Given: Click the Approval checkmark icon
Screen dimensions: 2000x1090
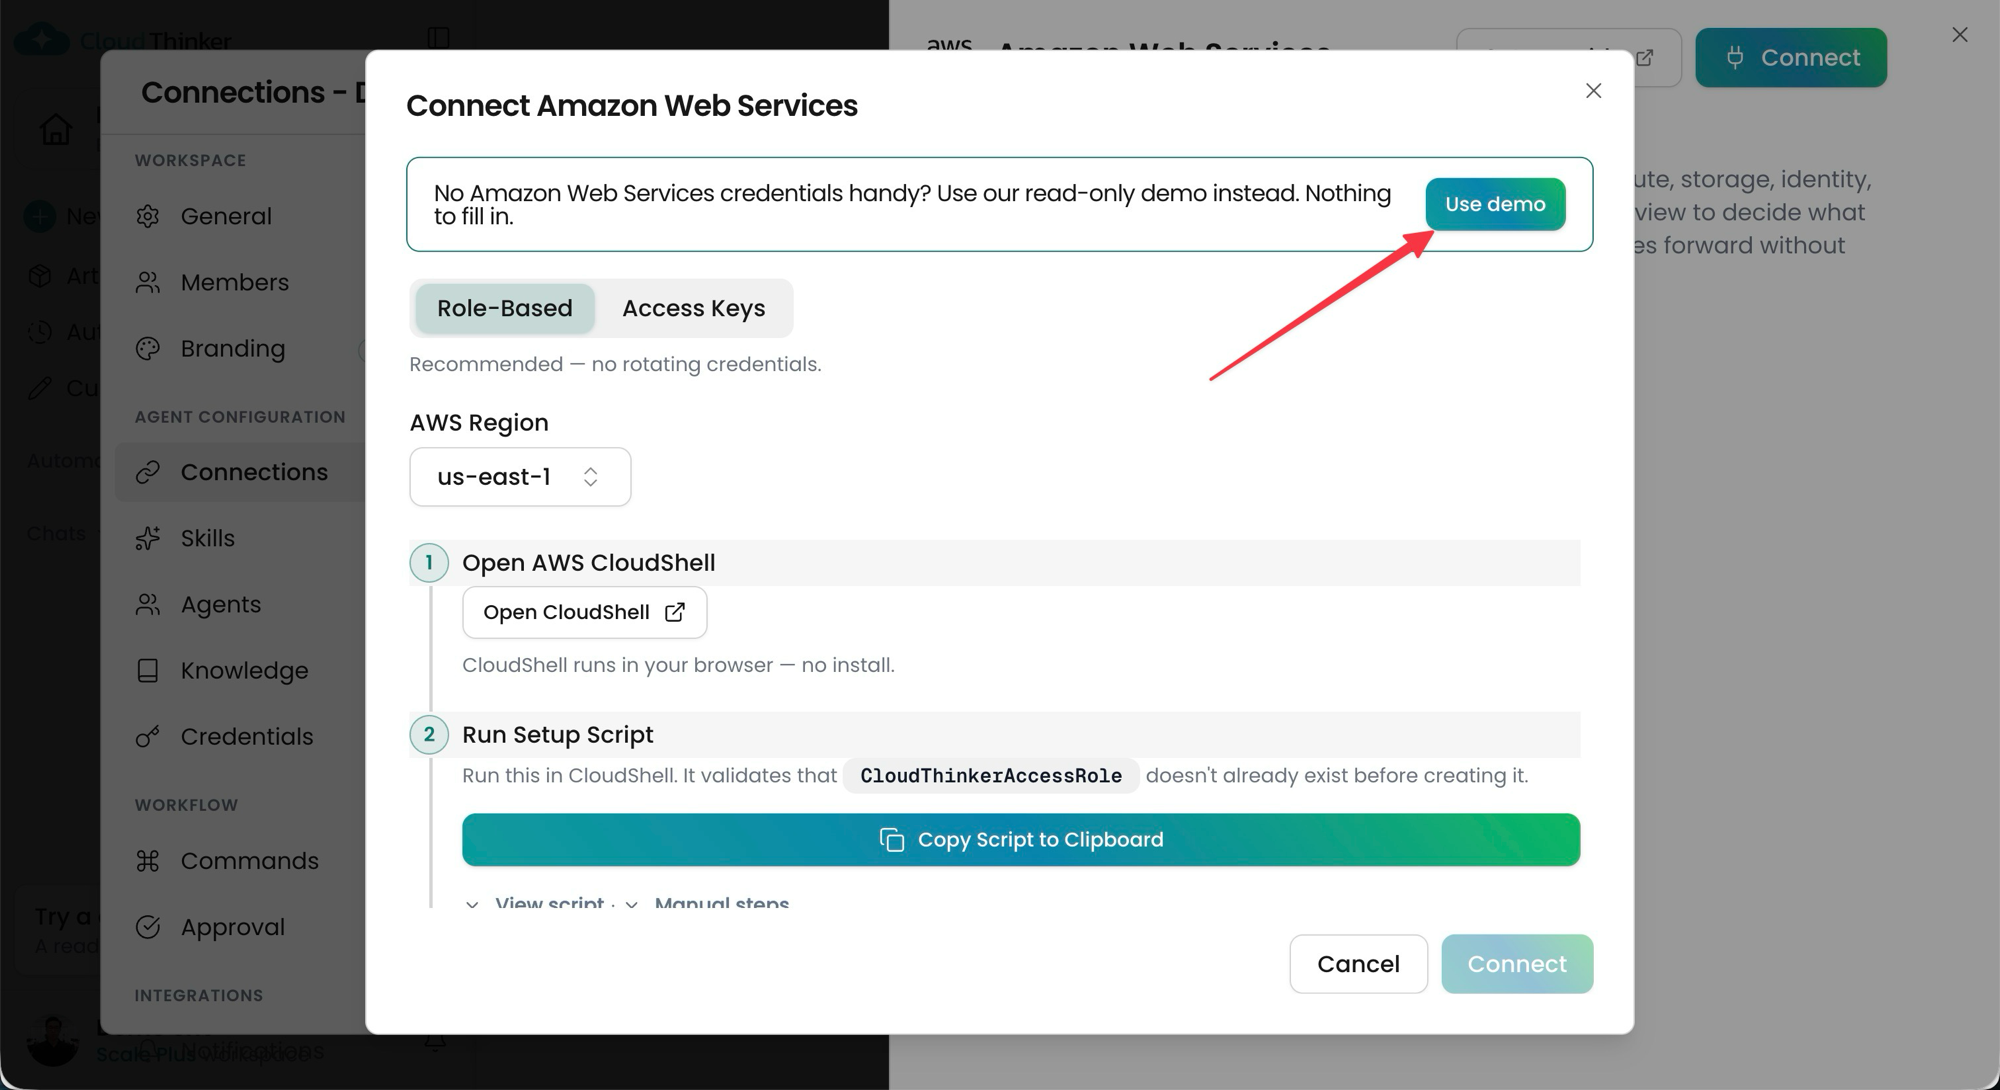Looking at the screenshot, I should pyautogui.click(x=148, y=927).
